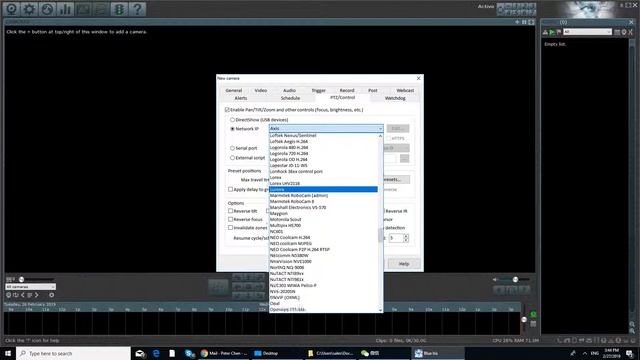
Task: Adjust the slider above All cameras dropdown
Action: pyautogui.click(x=22, y=280)
